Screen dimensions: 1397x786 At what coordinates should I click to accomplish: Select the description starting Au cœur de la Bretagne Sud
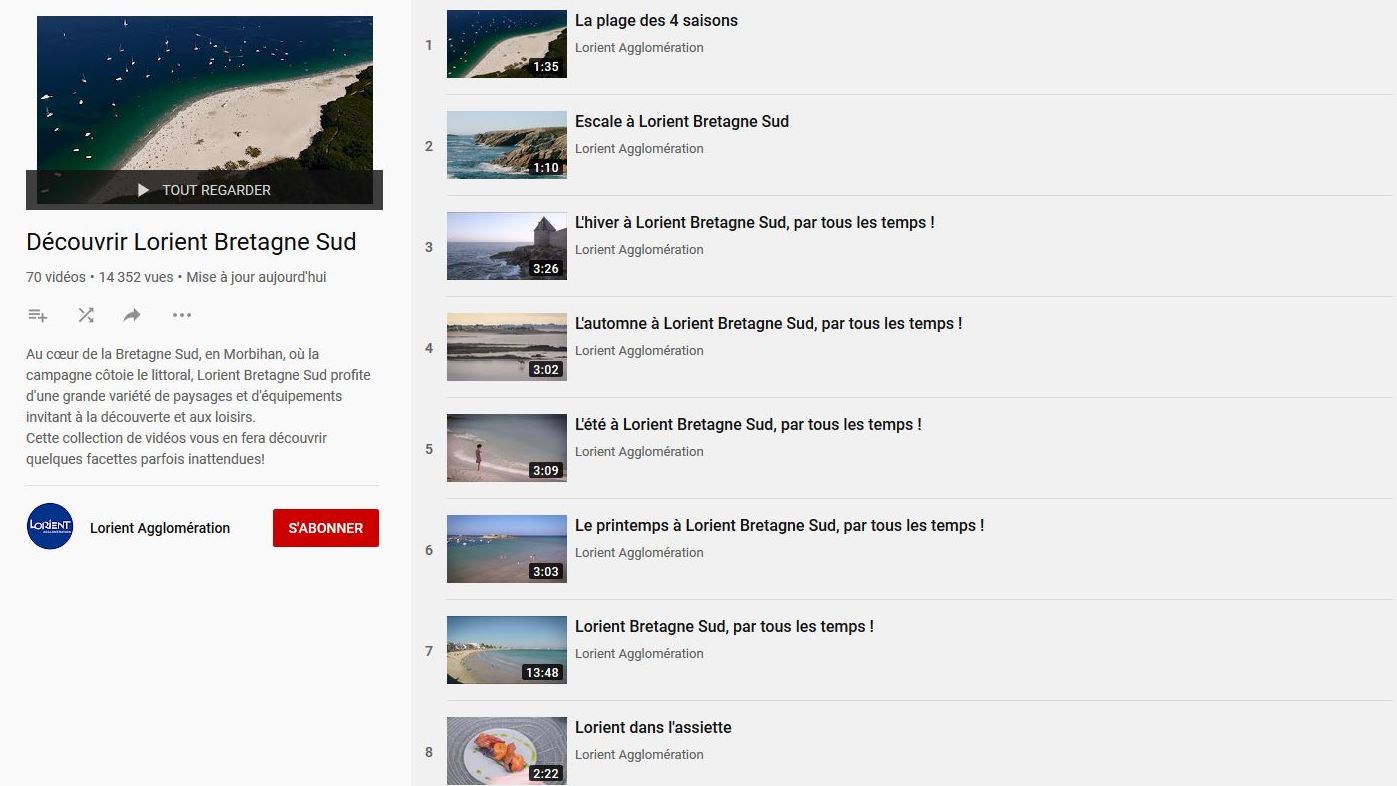point(198,385)
